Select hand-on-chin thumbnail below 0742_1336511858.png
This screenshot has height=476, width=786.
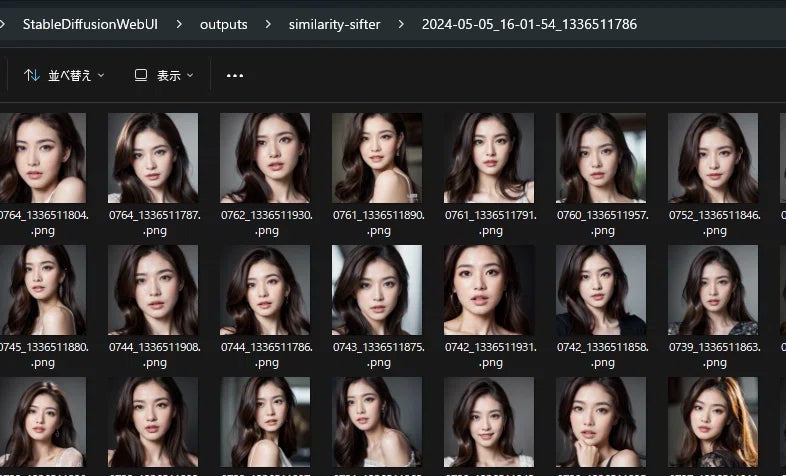pos(601,422)
